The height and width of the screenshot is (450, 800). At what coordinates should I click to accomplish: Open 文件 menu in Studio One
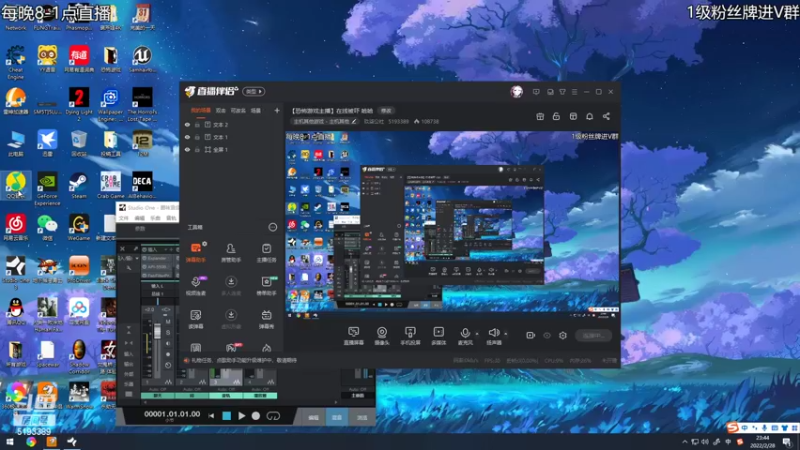coord(123,218)
